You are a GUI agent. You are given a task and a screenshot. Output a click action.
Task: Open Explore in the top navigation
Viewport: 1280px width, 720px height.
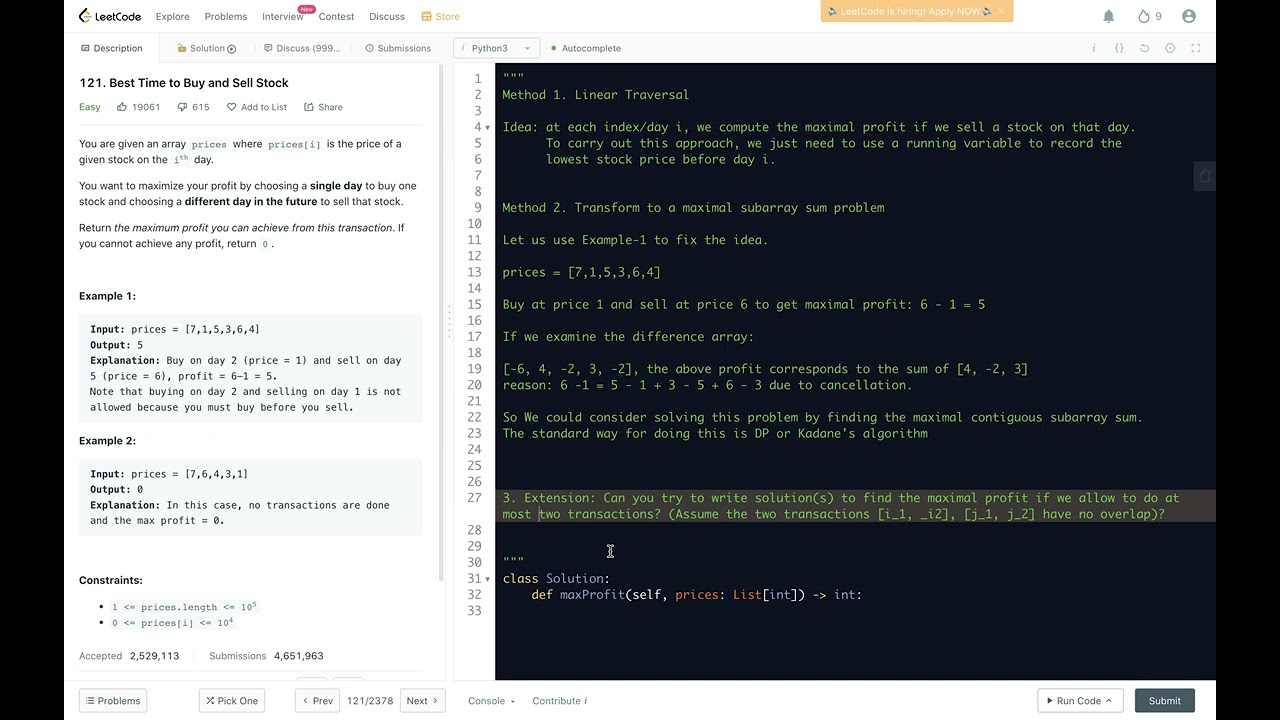pyautogui.click(x=172, y=16)
